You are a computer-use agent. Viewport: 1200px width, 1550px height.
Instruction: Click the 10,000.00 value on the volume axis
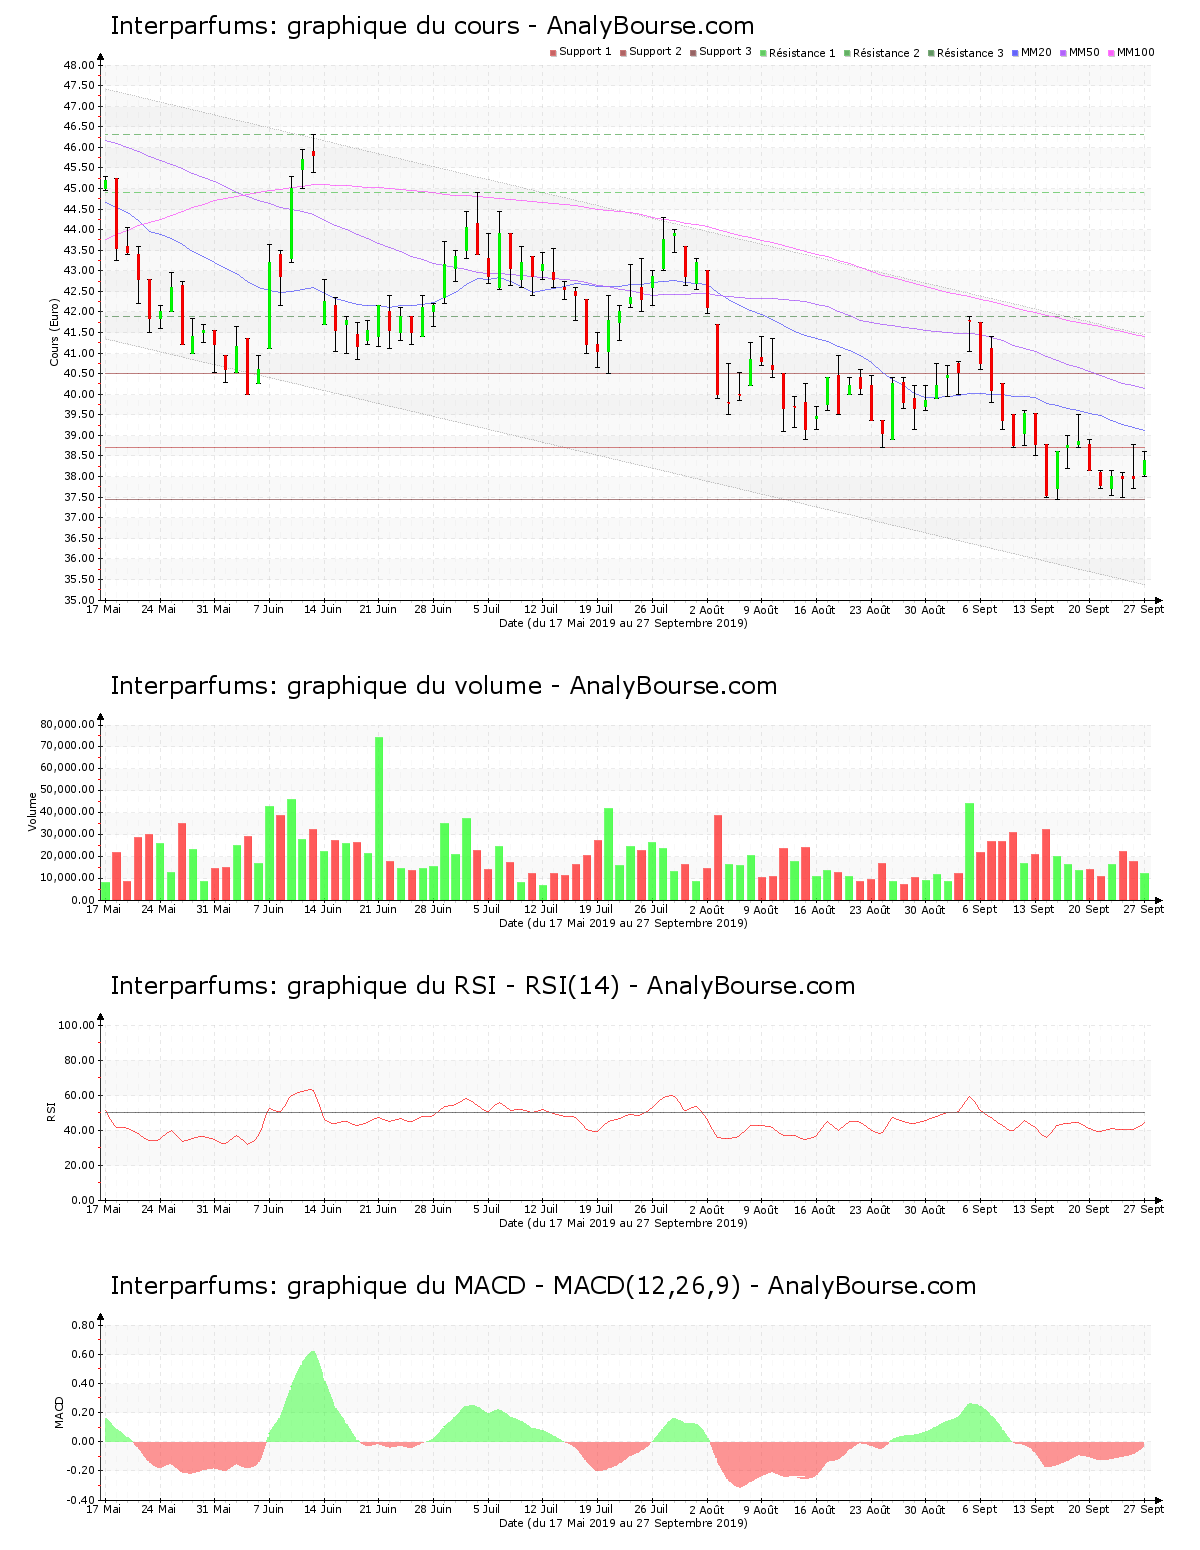[x=68, y=878]
